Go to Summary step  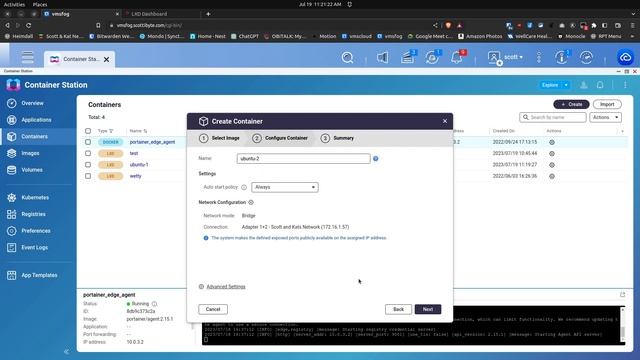(x=337, y=138)
